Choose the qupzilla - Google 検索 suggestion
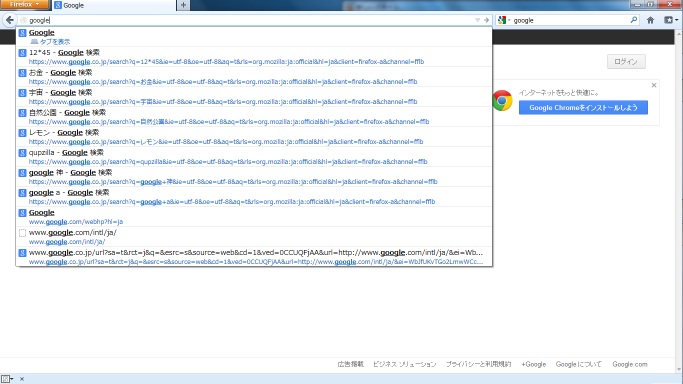This screenshot has width=683, height=384. pos(254,157)
